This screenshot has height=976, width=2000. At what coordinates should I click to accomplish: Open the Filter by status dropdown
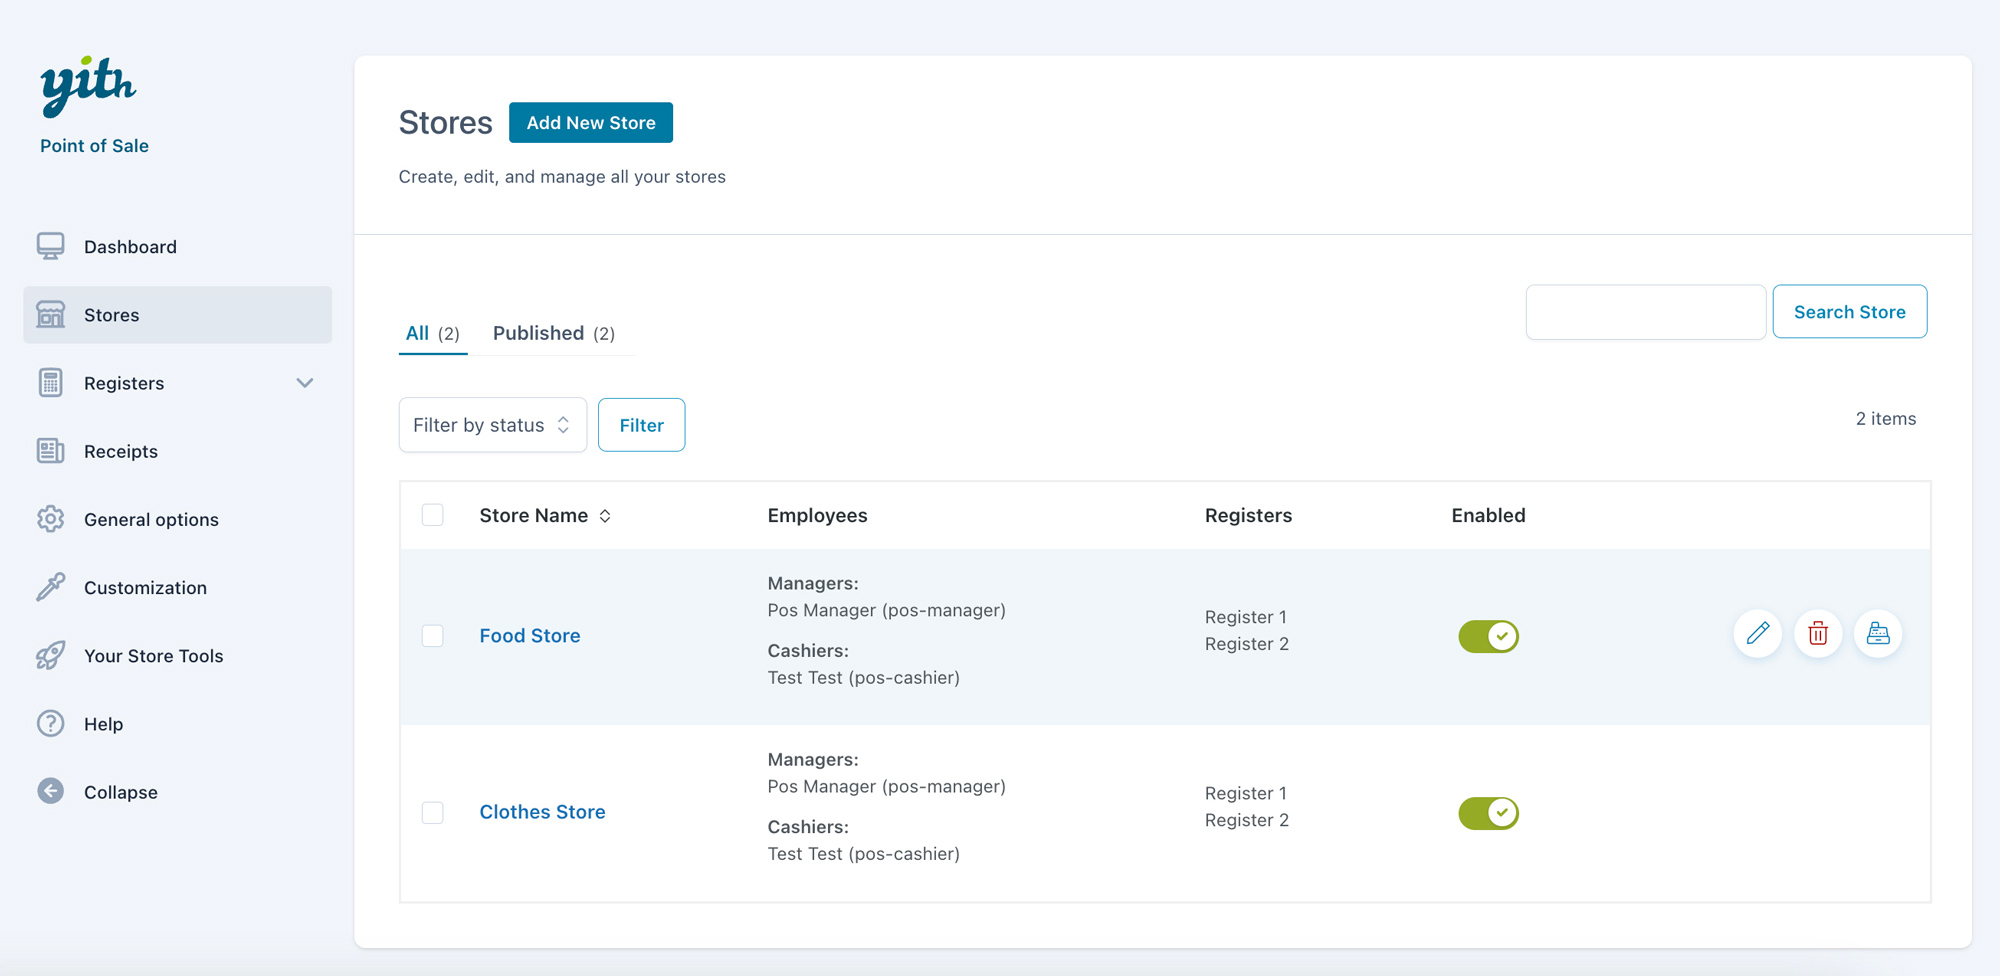[x=492, y=425]
